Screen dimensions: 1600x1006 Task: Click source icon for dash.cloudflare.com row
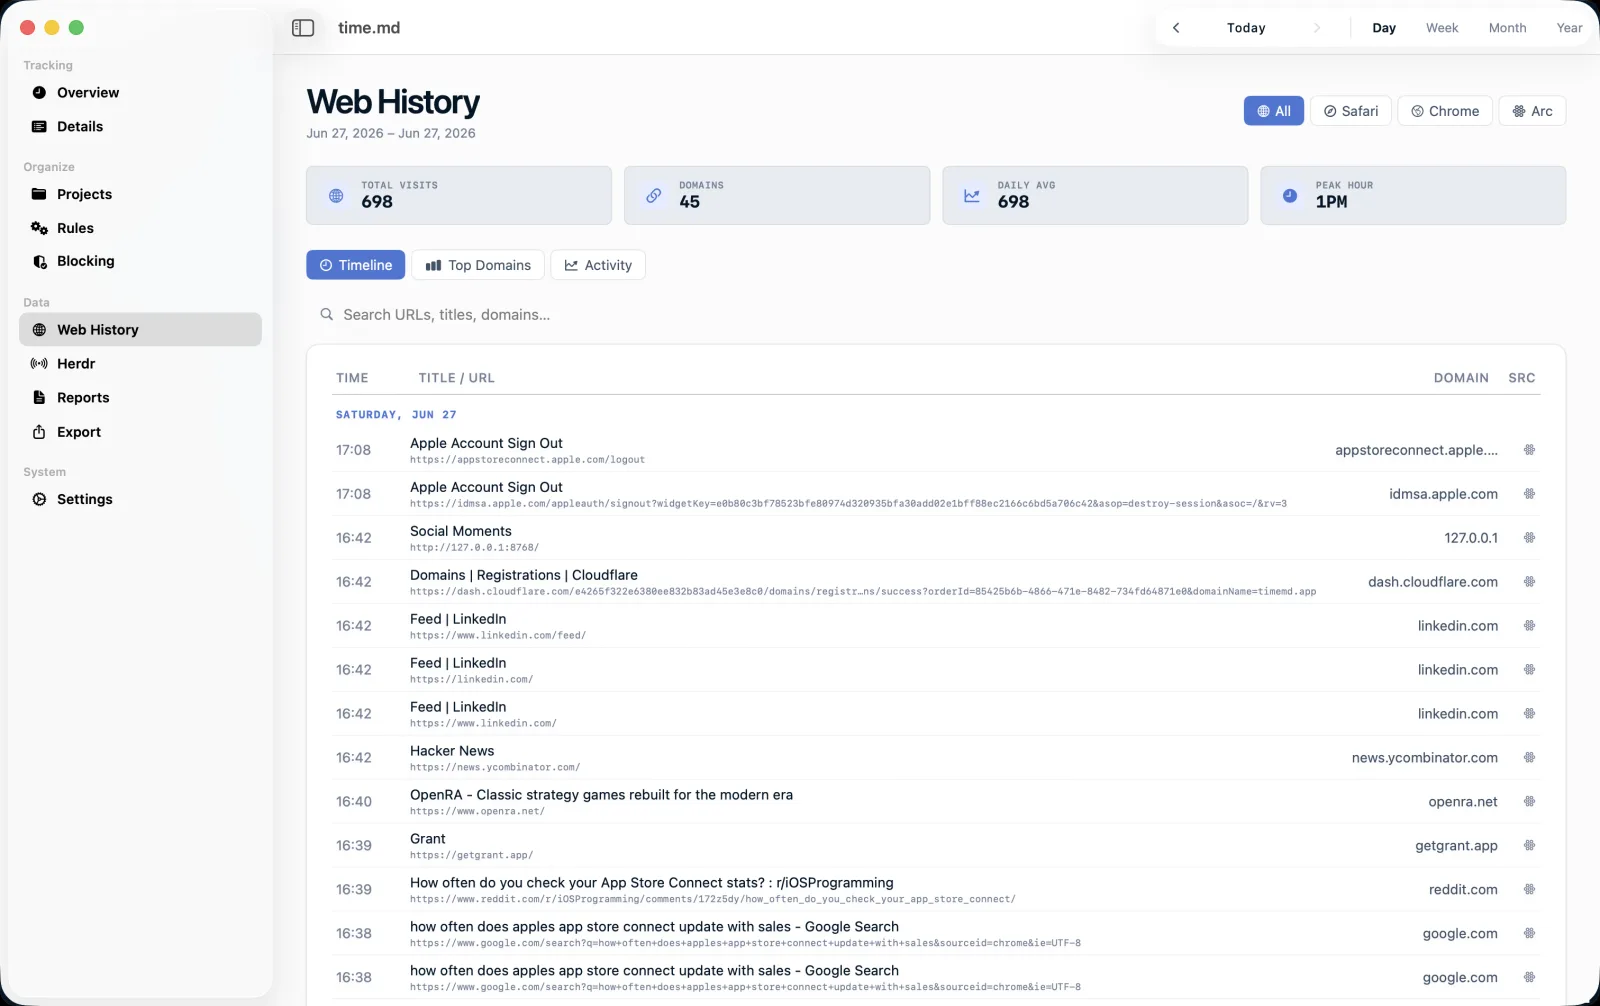click(1529, 582)
